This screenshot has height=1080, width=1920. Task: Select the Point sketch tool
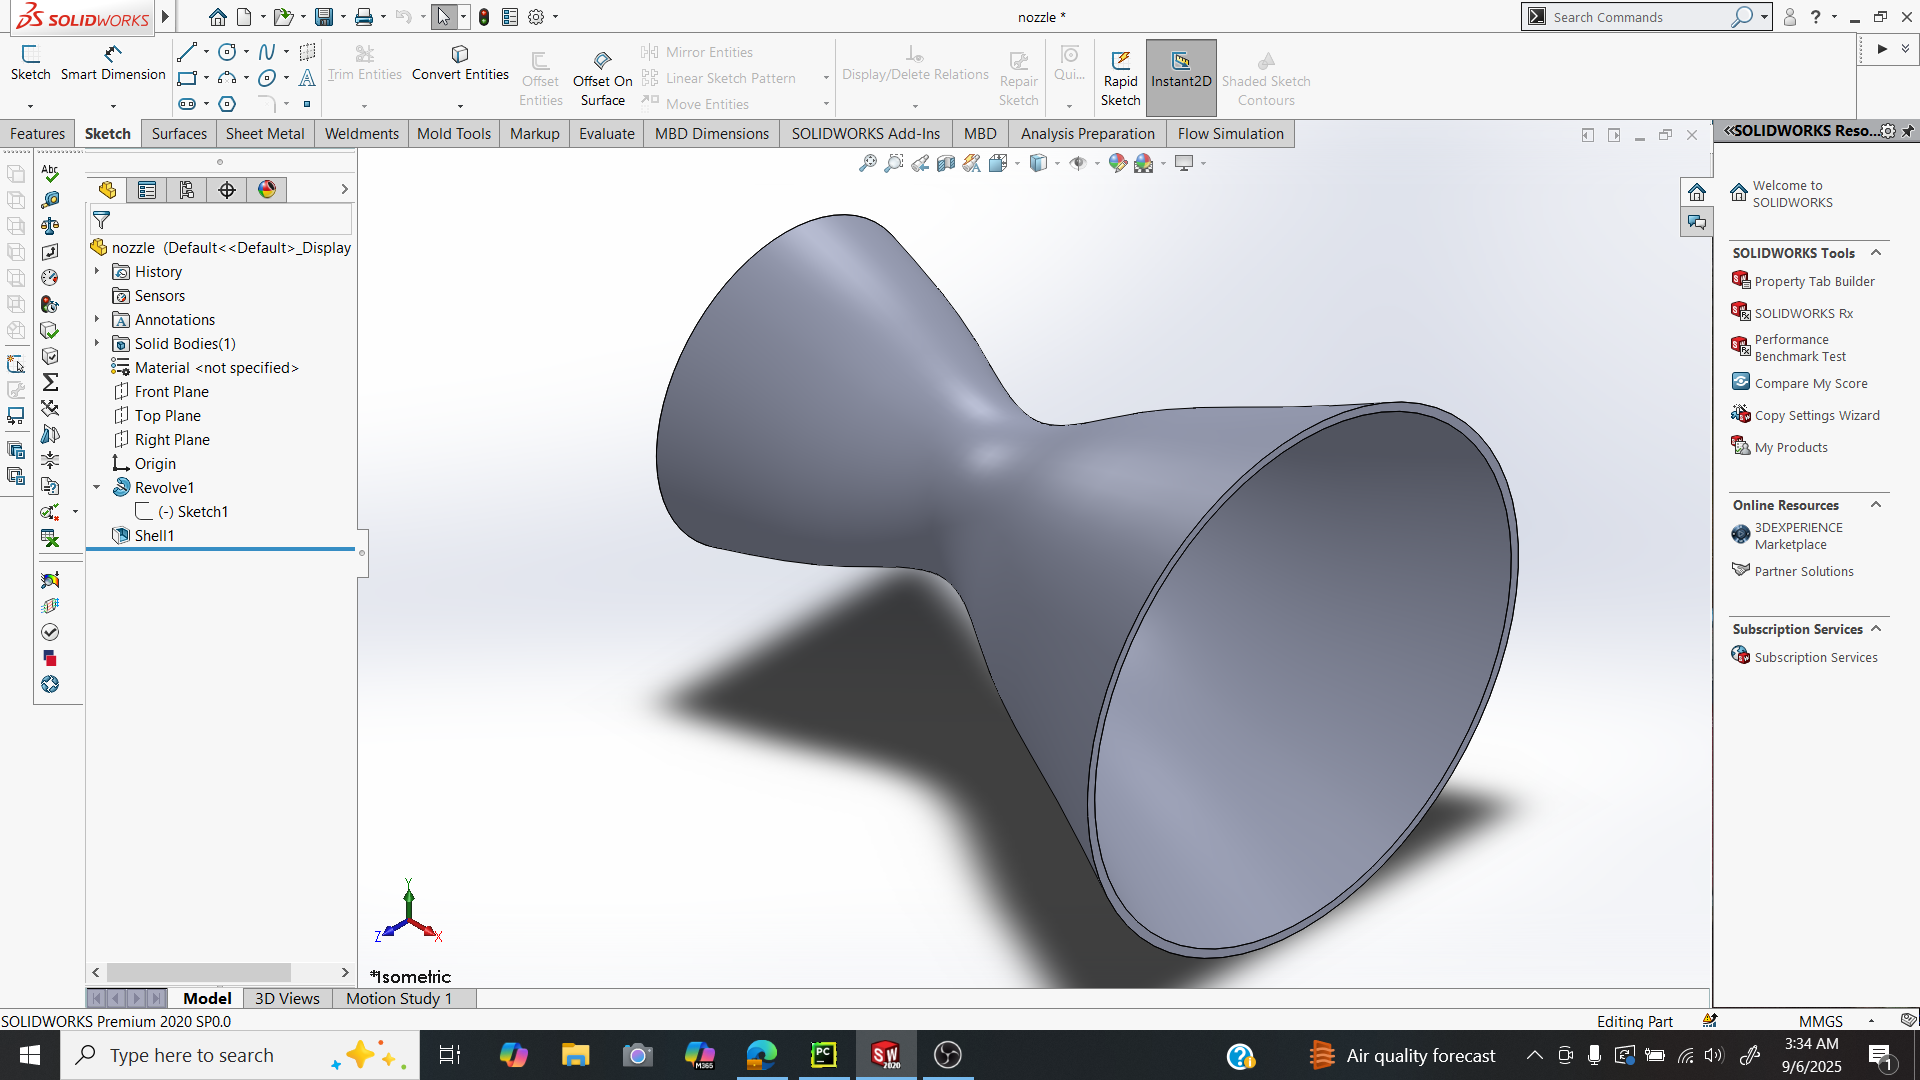pyautogui.click(x=307, y=104)
